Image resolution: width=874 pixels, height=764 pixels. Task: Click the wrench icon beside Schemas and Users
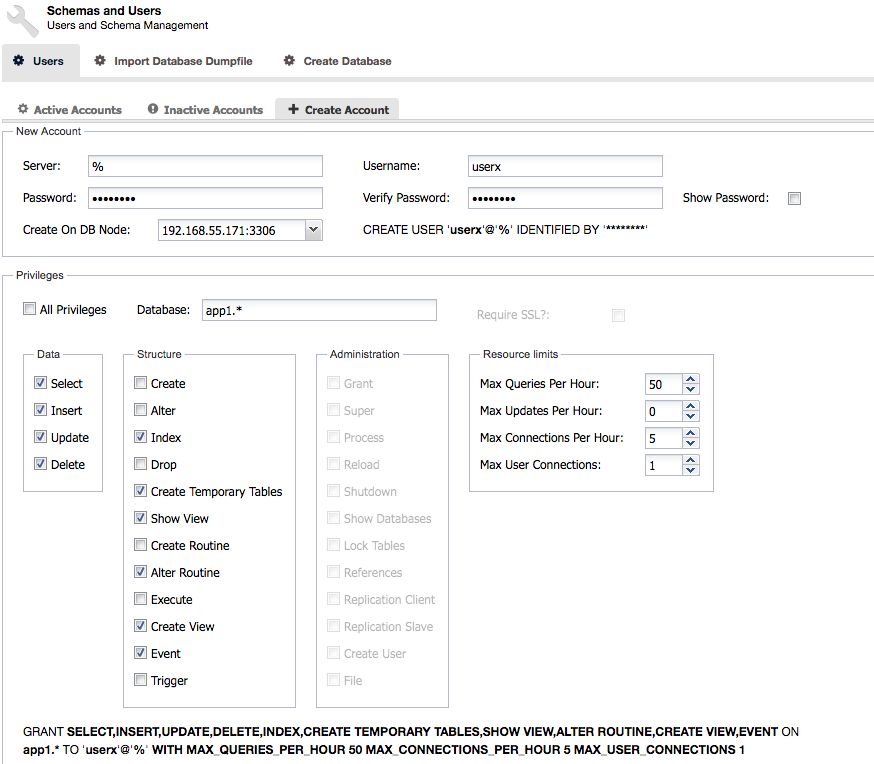[23, 21]
